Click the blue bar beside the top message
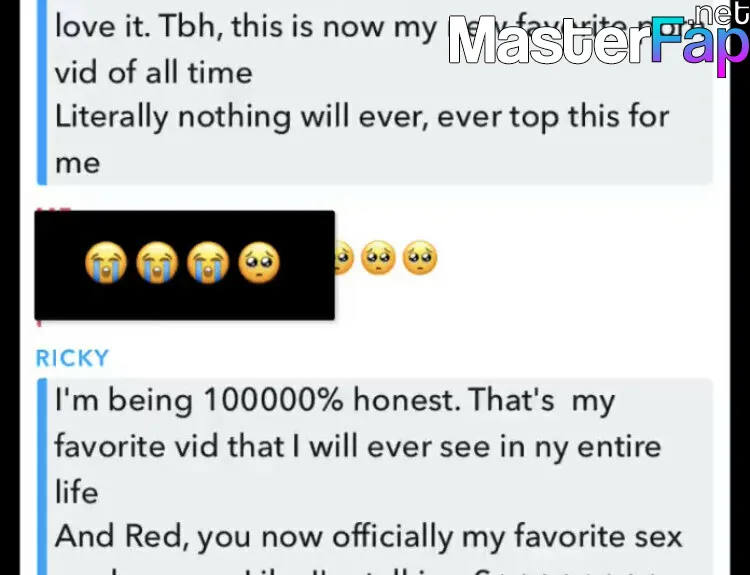This screenshot has height=575, width=750. (x=42, y=92)
